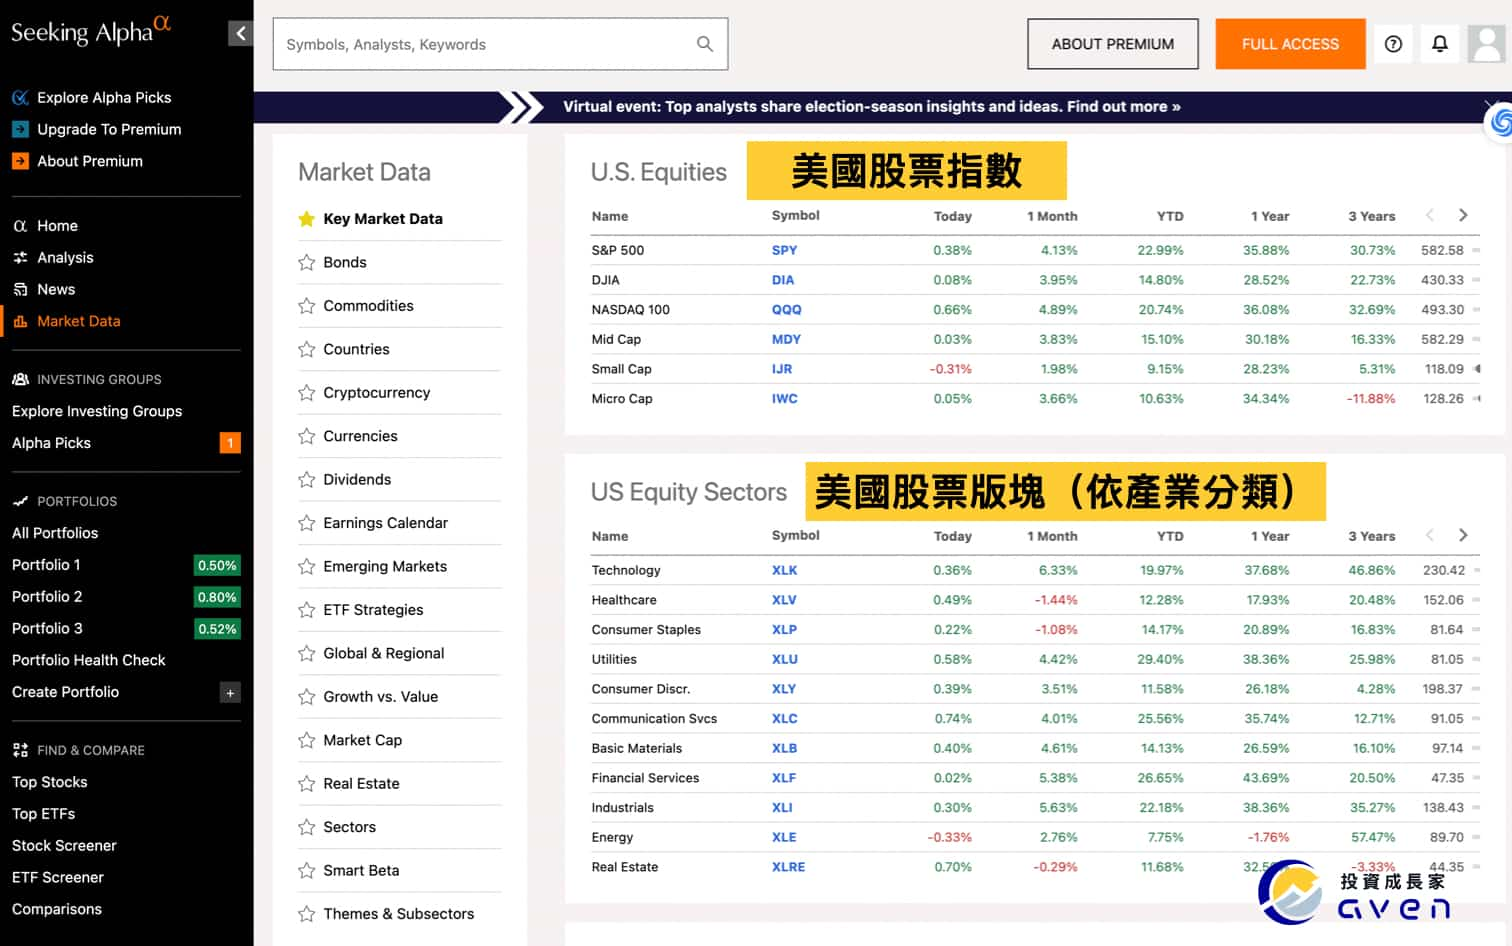1512x946 pixels.
Task: Show next columns in U.S. Equities table
Action: coord(1463,215)
